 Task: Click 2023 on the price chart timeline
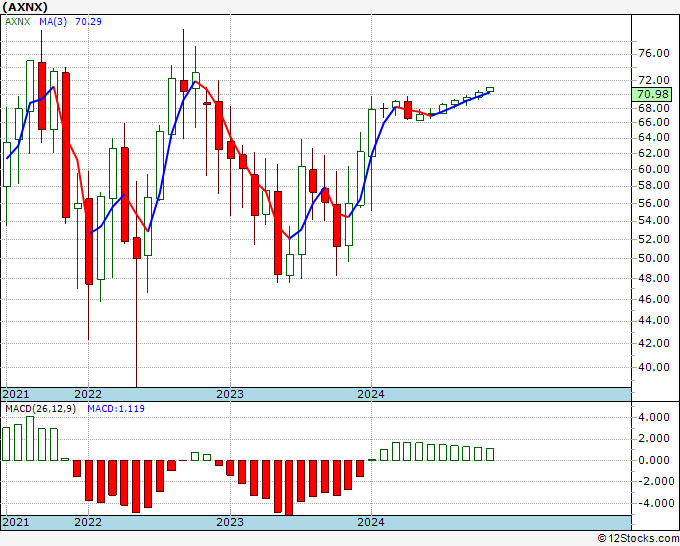click(230, 394)
